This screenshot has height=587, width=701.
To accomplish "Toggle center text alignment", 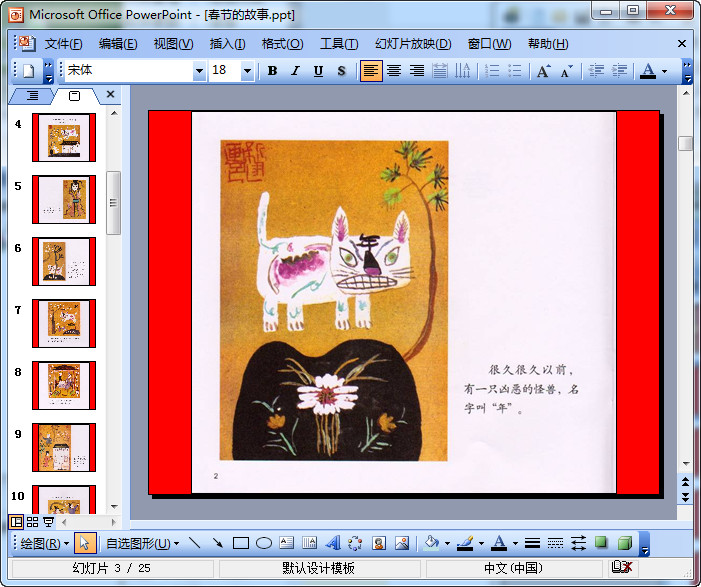I will pos(394,71).
